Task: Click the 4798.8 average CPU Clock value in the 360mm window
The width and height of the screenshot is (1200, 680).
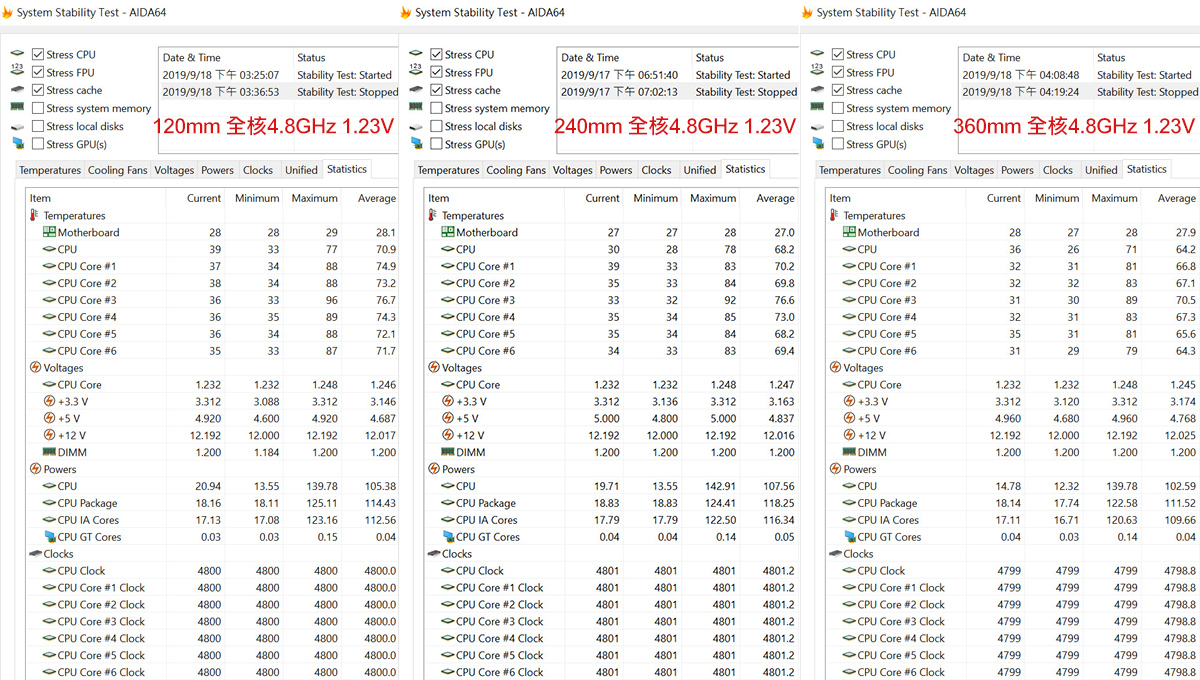Action: (1180, 570)
